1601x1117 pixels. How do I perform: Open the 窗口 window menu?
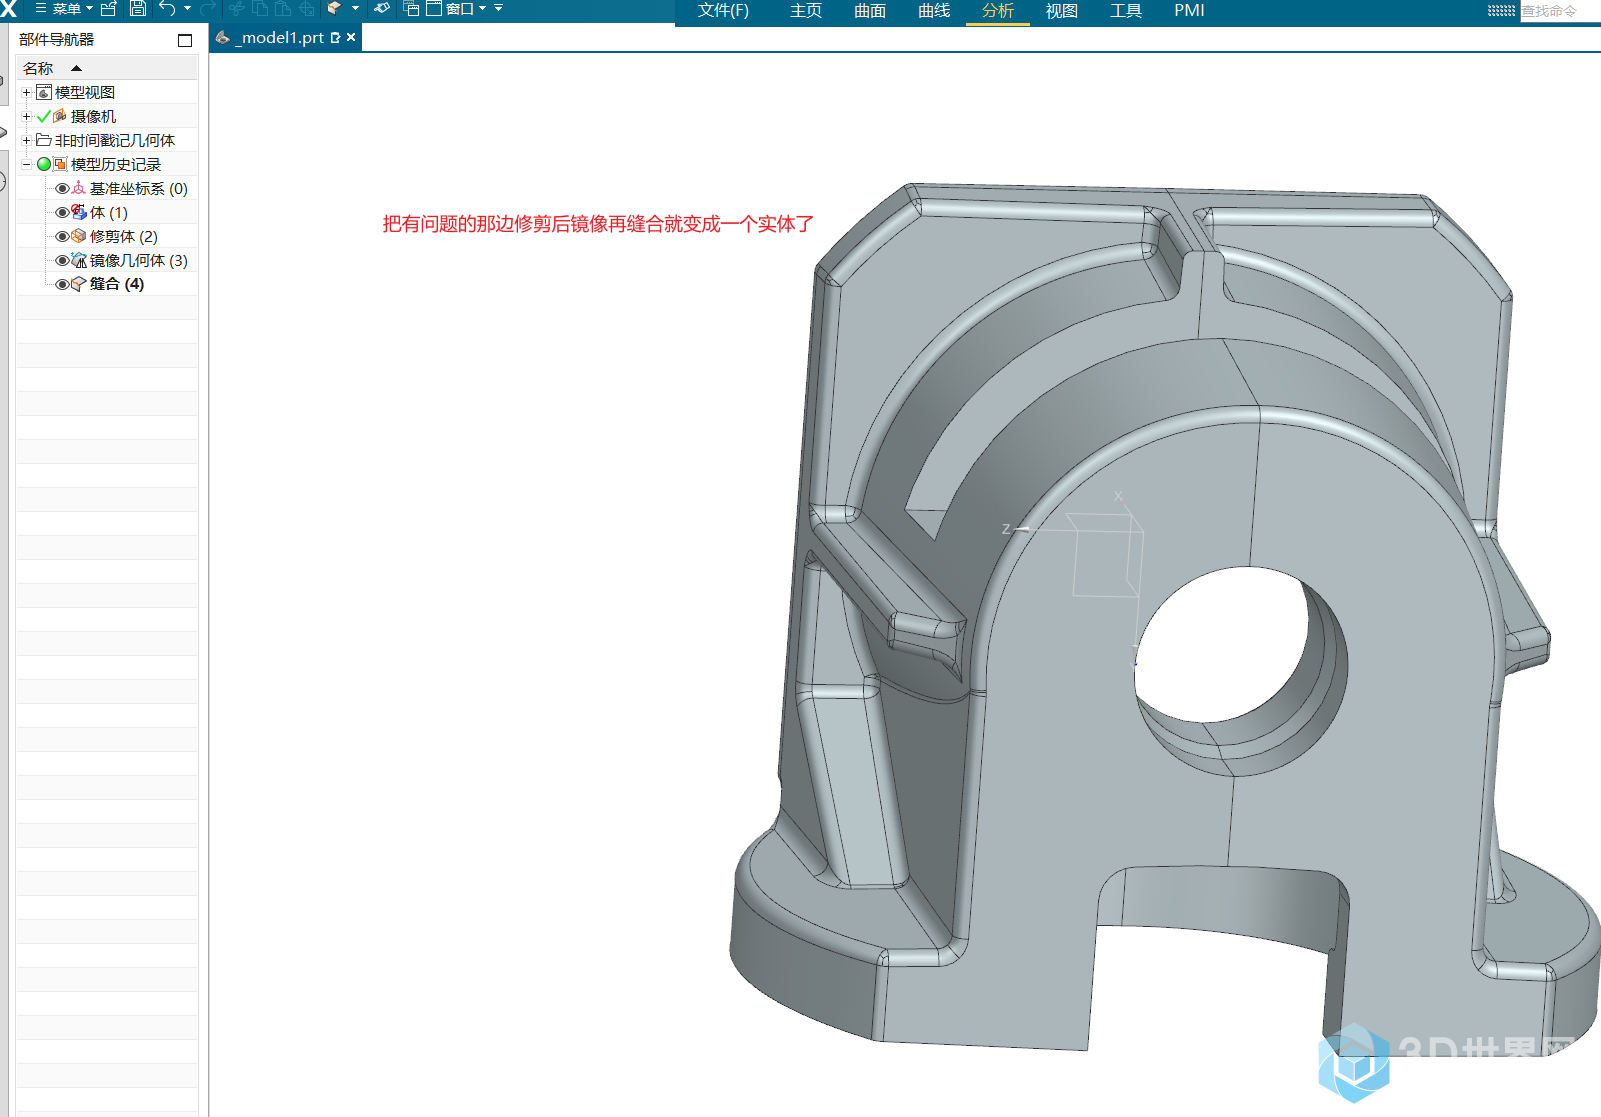point(457,9)
